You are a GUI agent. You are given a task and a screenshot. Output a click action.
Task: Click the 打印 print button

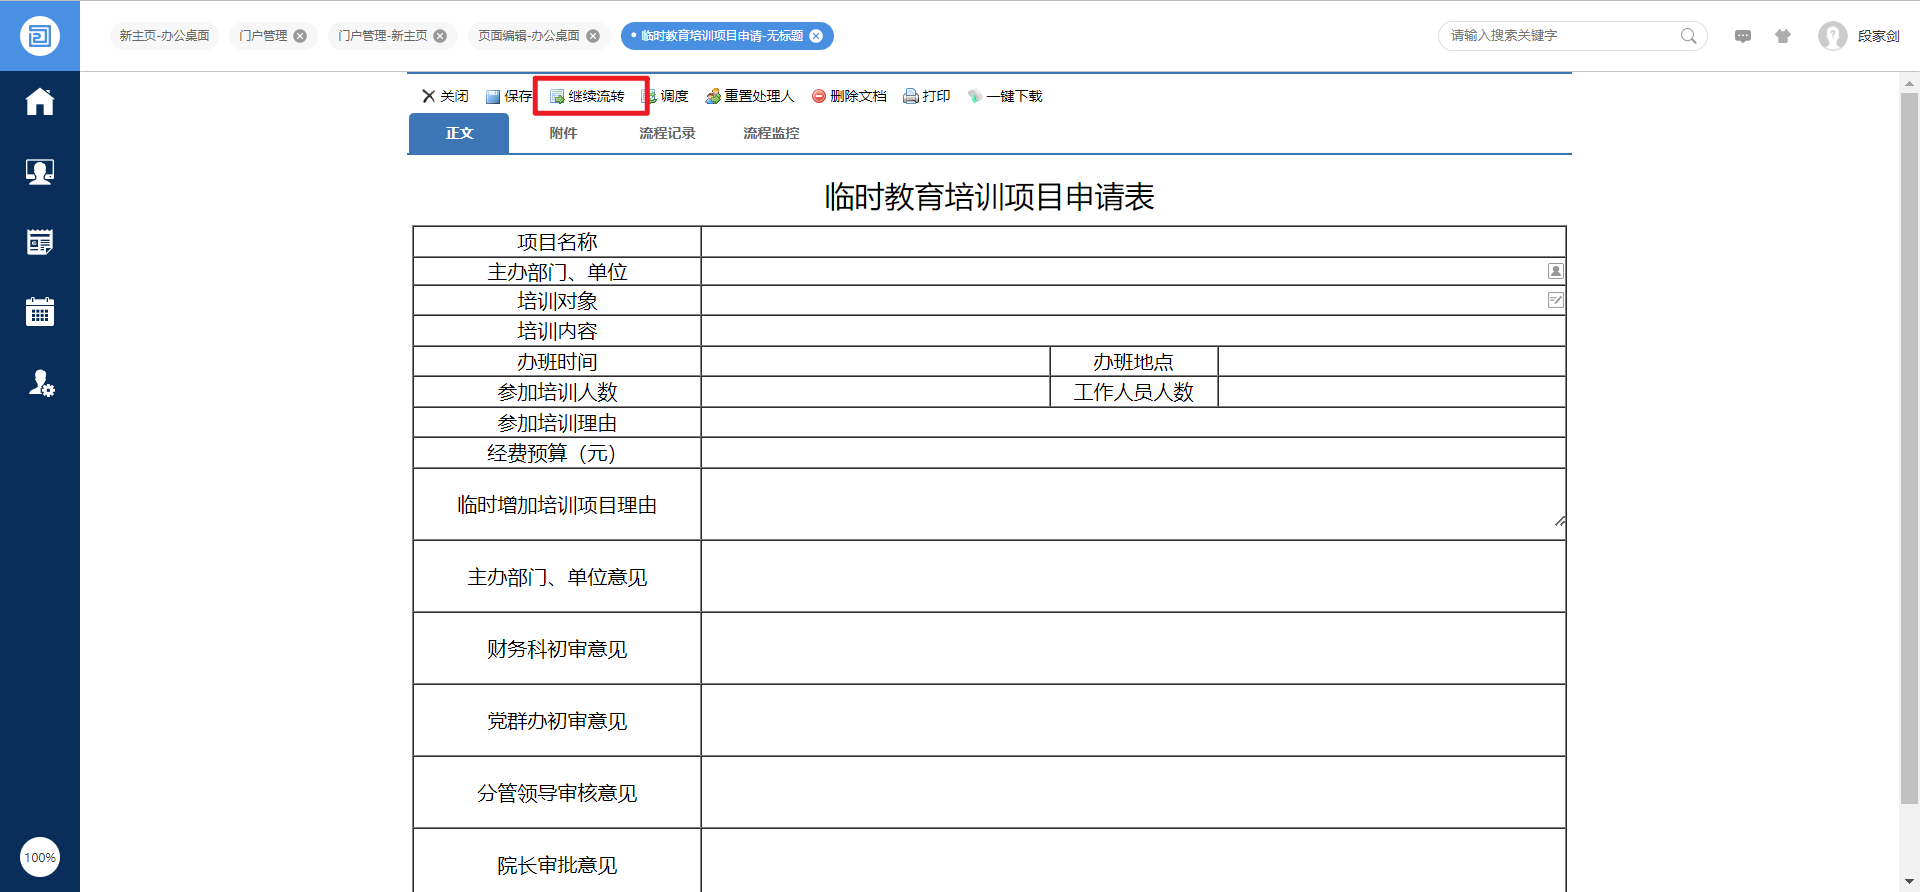927,96
